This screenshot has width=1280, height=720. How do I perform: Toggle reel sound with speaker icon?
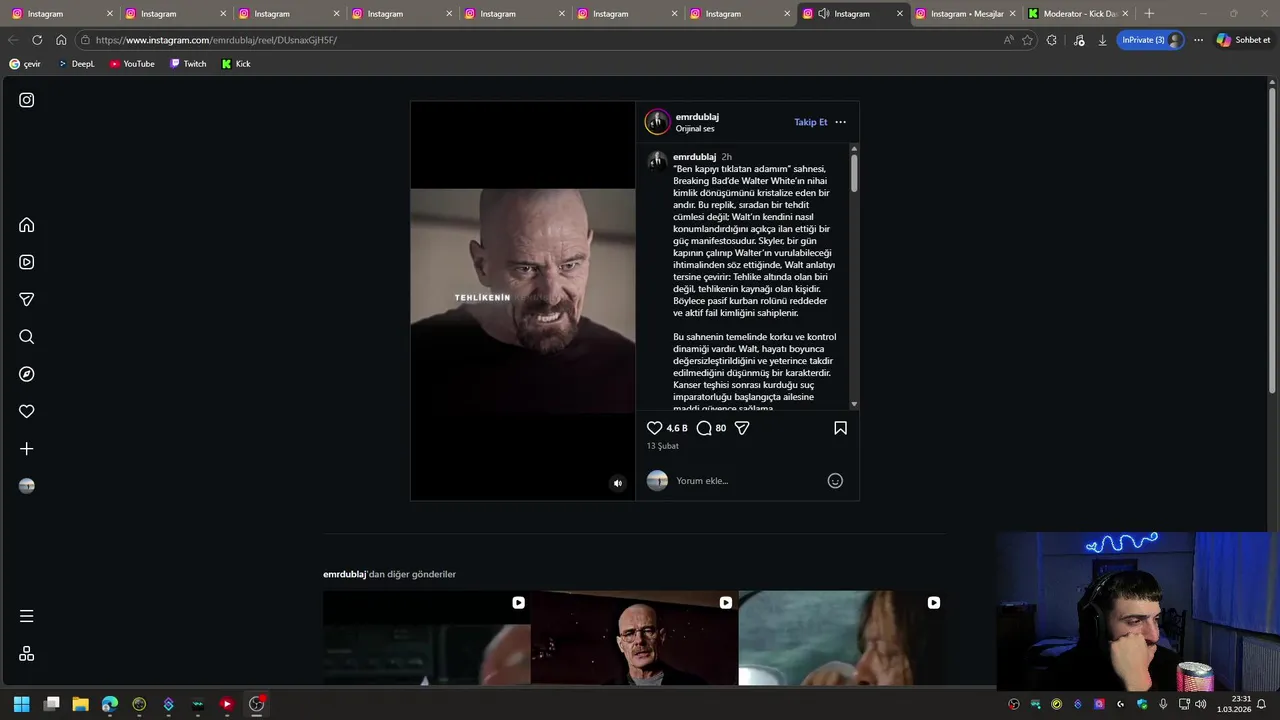tap(617, 483)
